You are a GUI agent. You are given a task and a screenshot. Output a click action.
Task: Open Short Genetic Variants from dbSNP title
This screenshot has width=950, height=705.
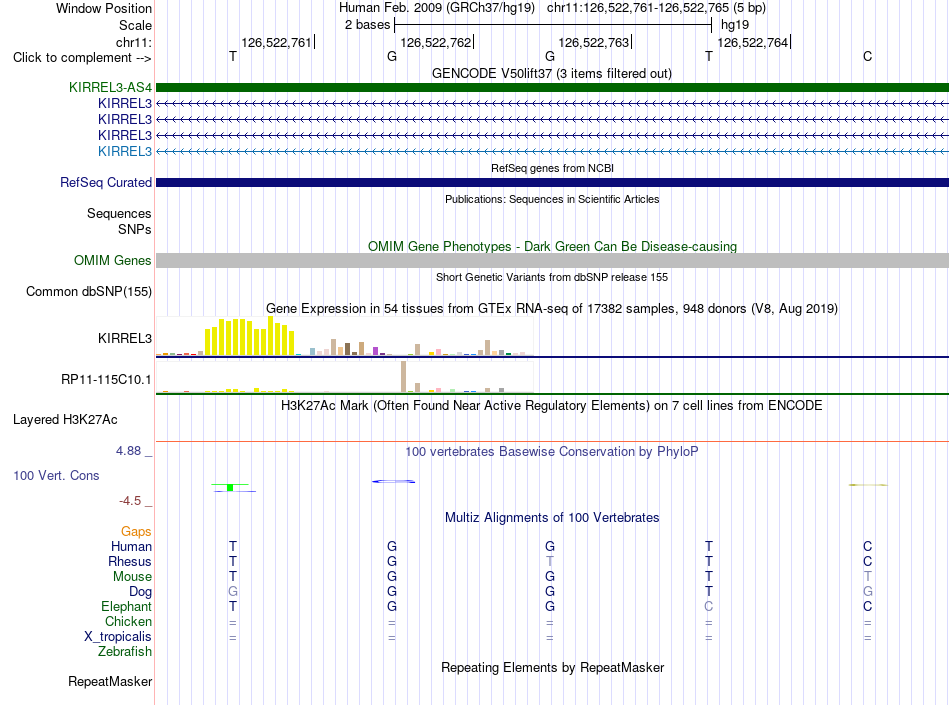click(552, 277)
